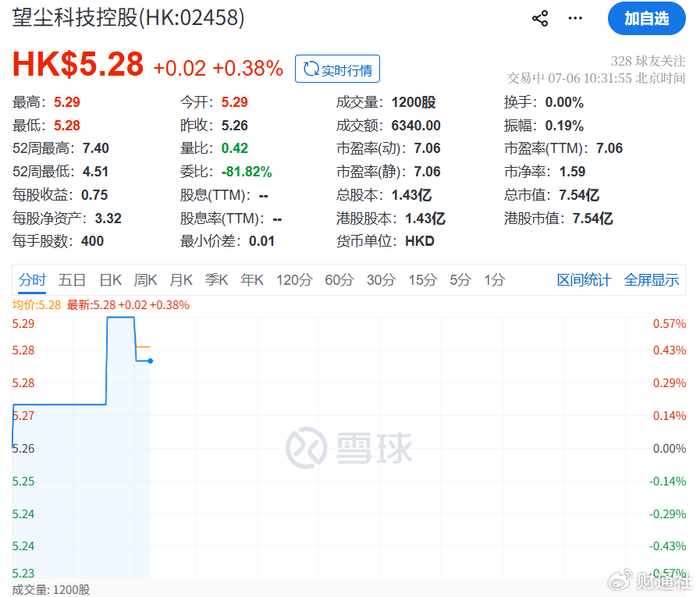
Task: Switch to the 日K chart tab
Action: coord(110,280)
